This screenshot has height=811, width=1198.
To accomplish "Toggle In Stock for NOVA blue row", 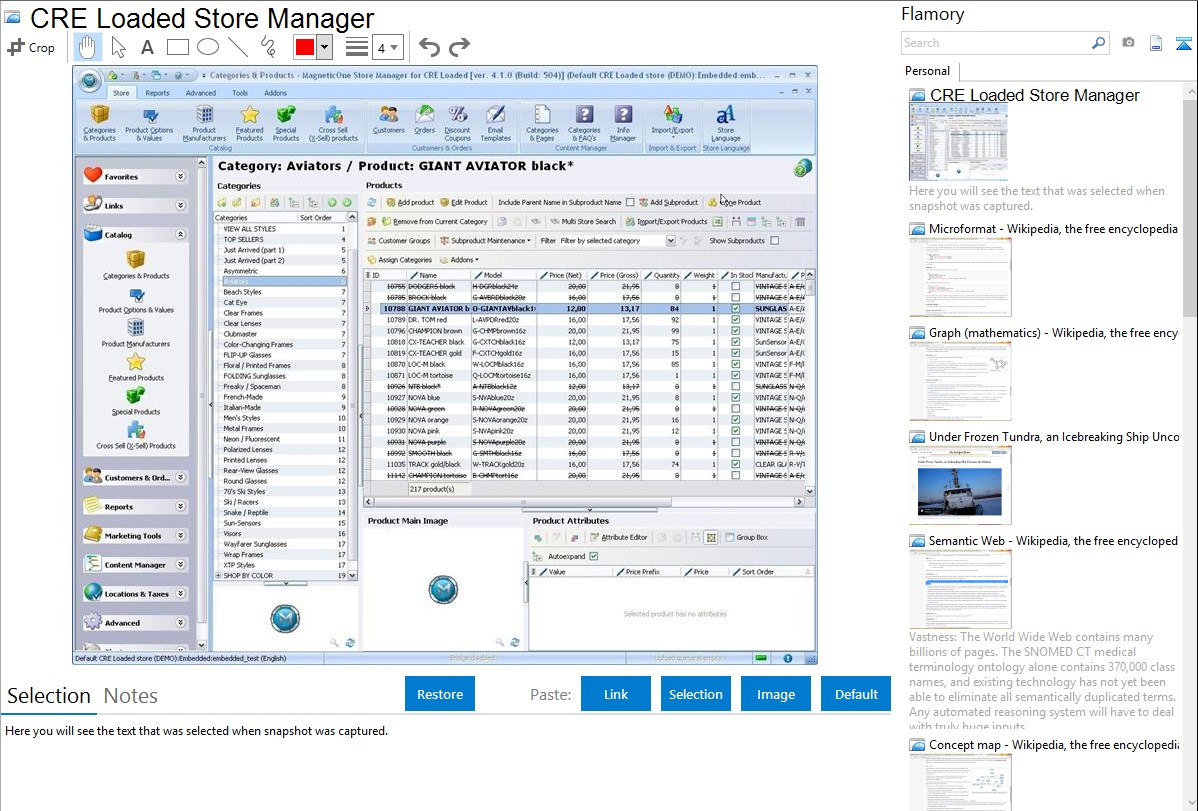I will pyautogui.click(x=736, y=397).
